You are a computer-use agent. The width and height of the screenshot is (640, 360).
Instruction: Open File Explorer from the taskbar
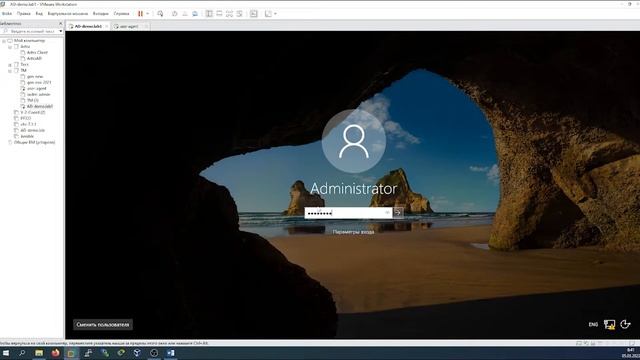(x=39, y=353)
